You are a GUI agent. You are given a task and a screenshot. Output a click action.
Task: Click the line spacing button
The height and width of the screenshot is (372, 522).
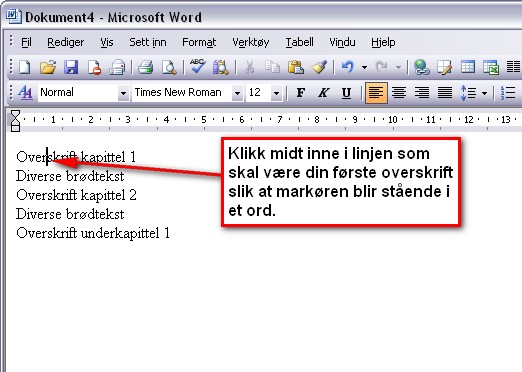tap(469, 93)
